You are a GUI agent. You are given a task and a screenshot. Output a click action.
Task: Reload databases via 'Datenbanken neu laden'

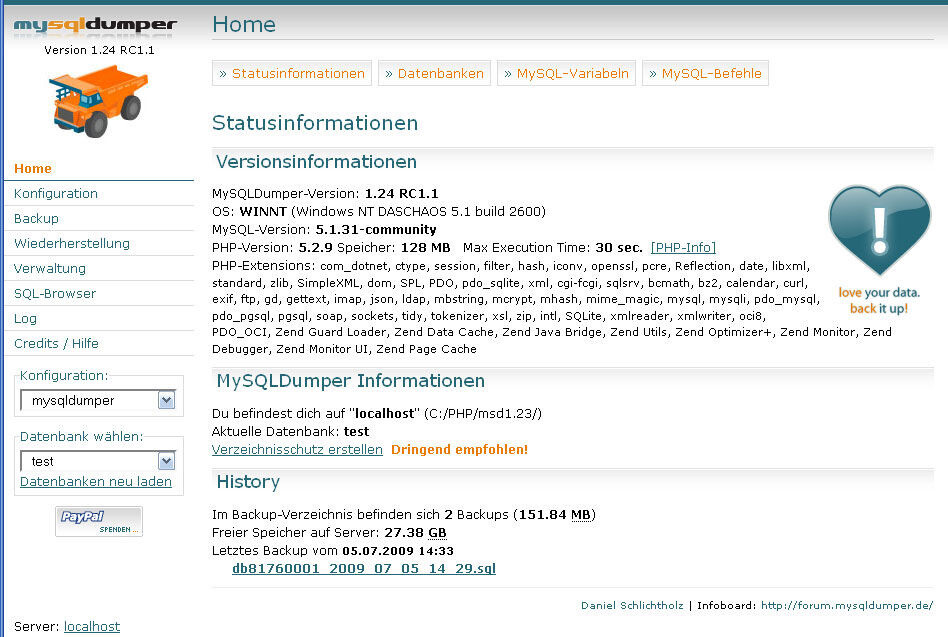(x=97, y=482)
